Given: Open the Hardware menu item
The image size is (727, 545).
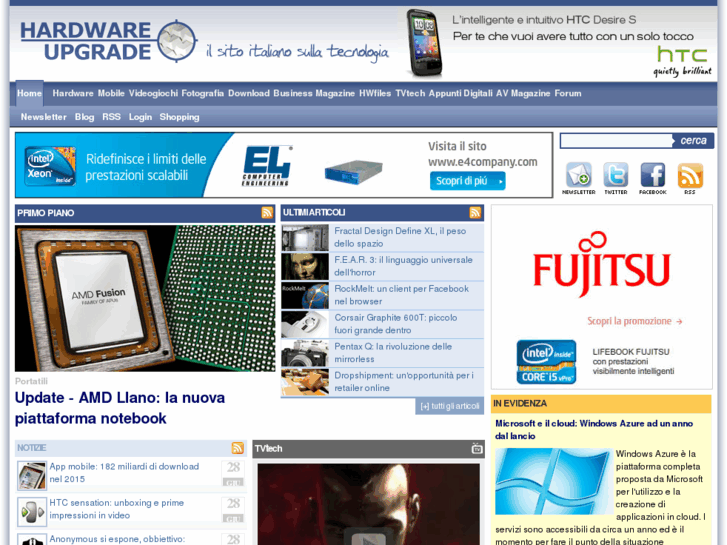Looking at the screenshot, I should (73, 93).
